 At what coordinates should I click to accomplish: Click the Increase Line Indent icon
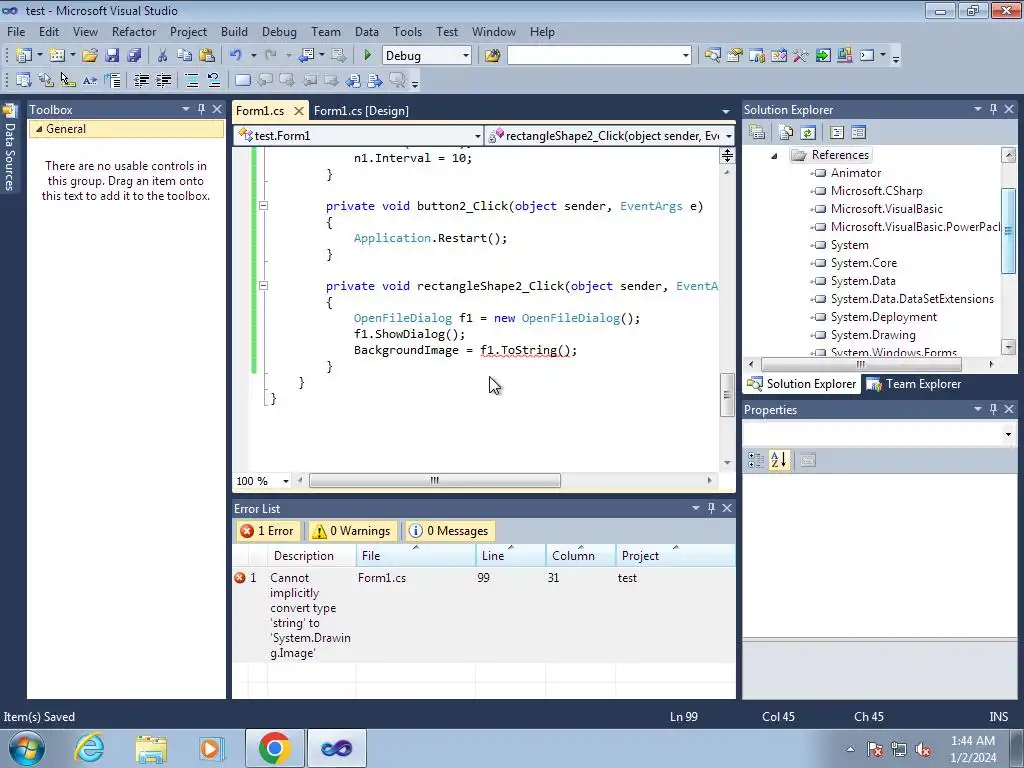tap(163, 80)
